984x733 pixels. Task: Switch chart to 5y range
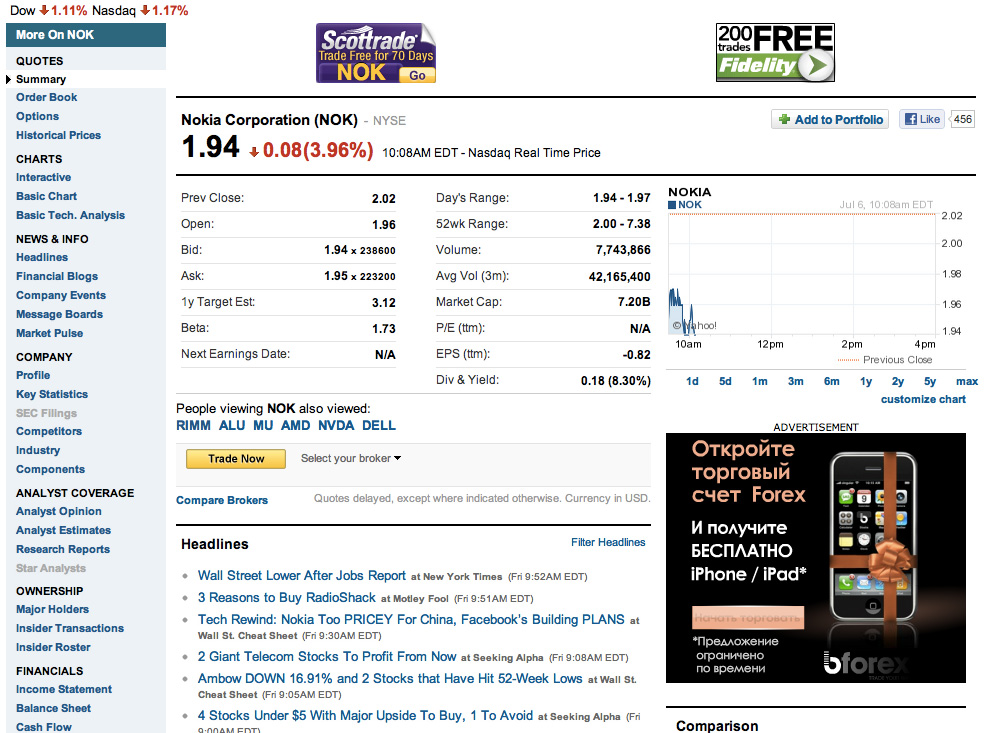coord(930,381)
